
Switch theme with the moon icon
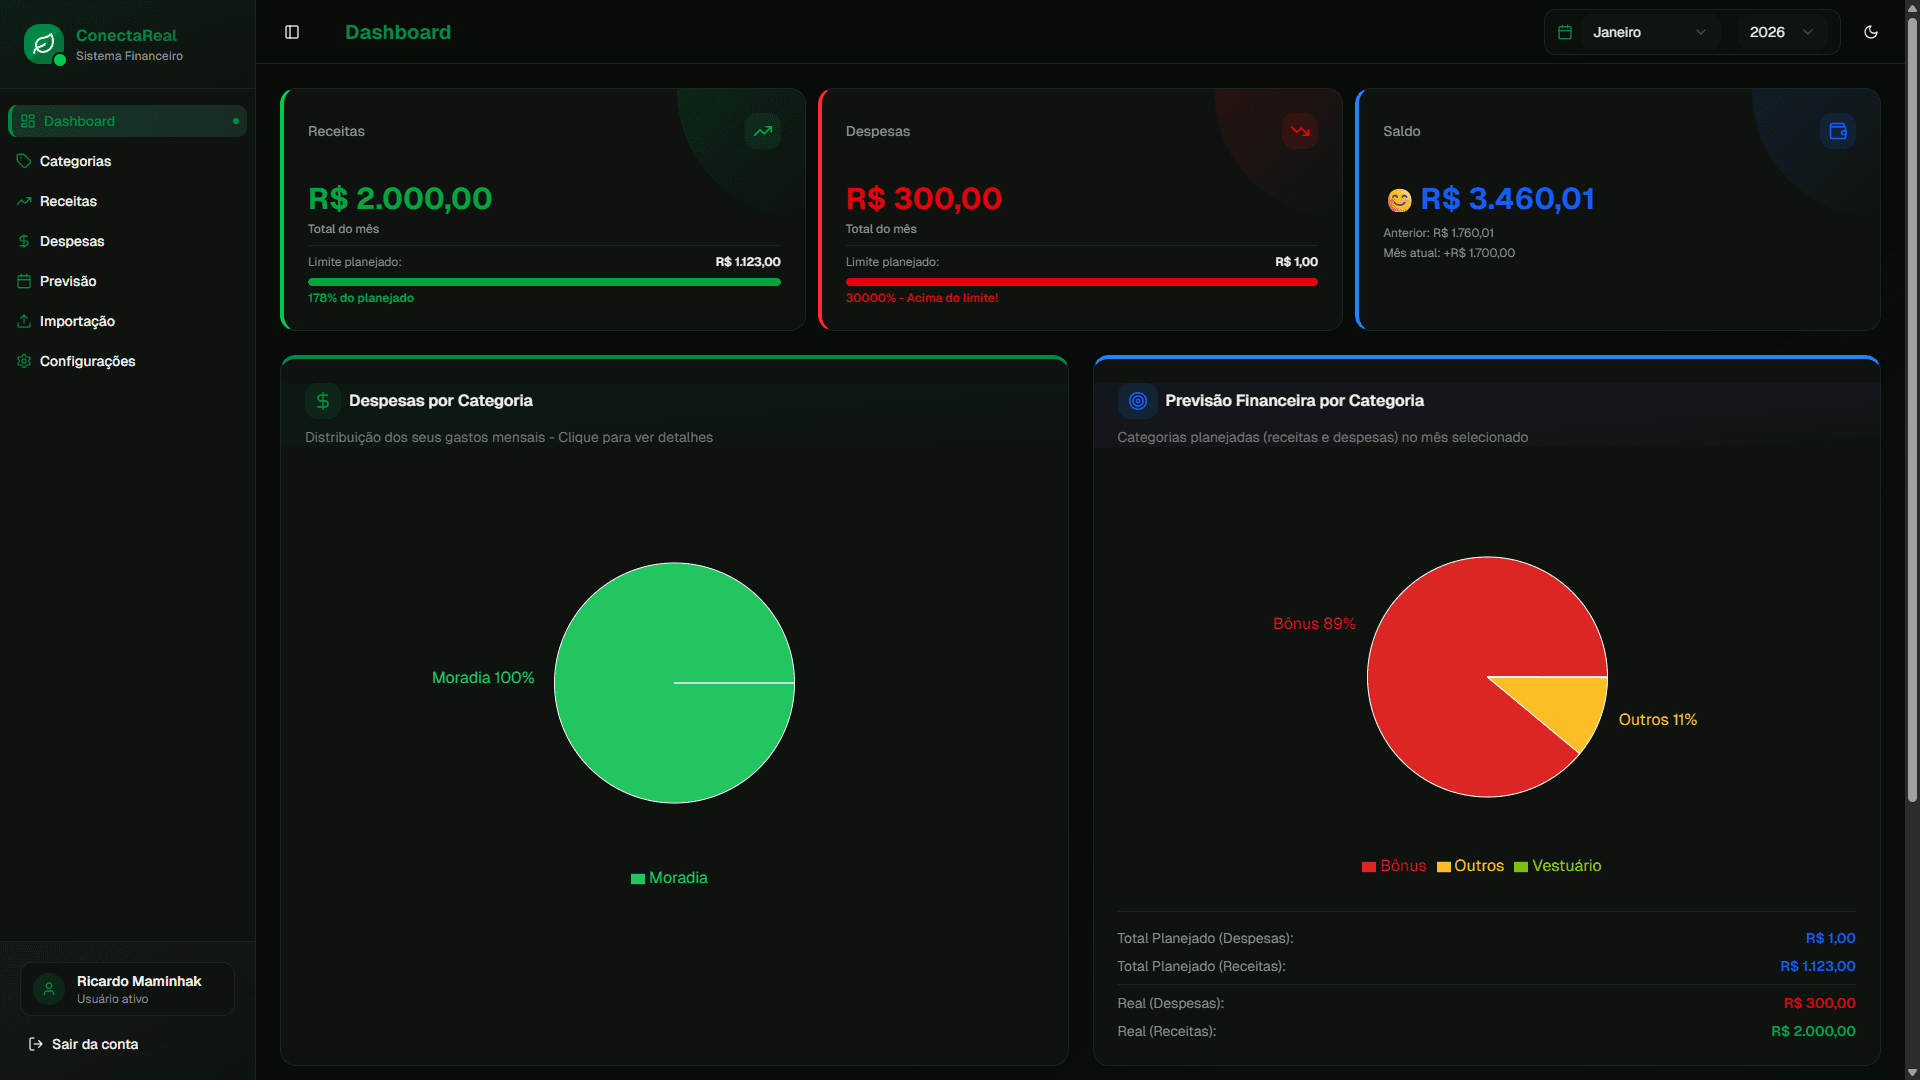(1871, 32)
